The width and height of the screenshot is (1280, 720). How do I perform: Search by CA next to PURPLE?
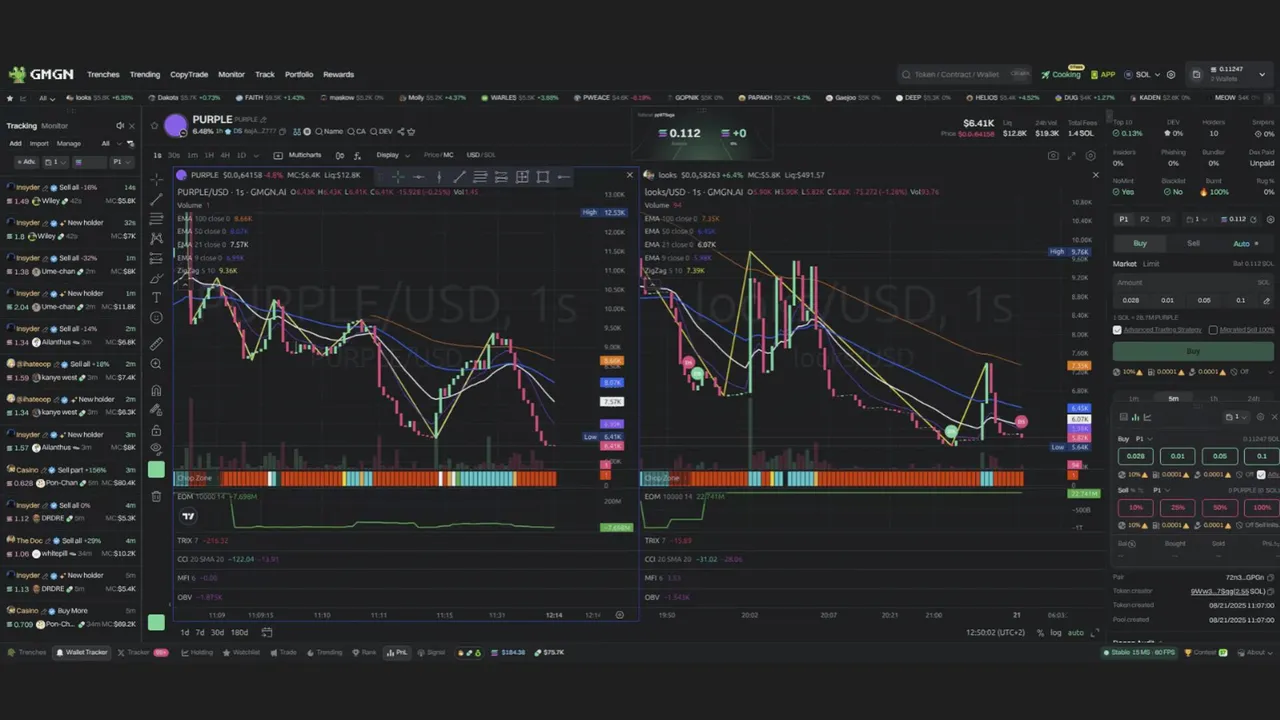pos(357,132)
